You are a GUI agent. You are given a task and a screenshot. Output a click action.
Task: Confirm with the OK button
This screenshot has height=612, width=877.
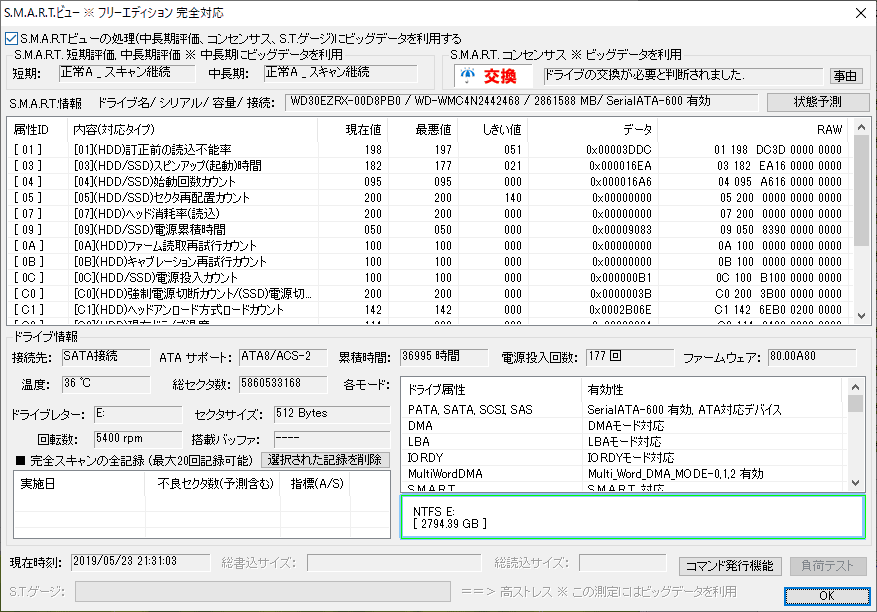coord(827,596)
